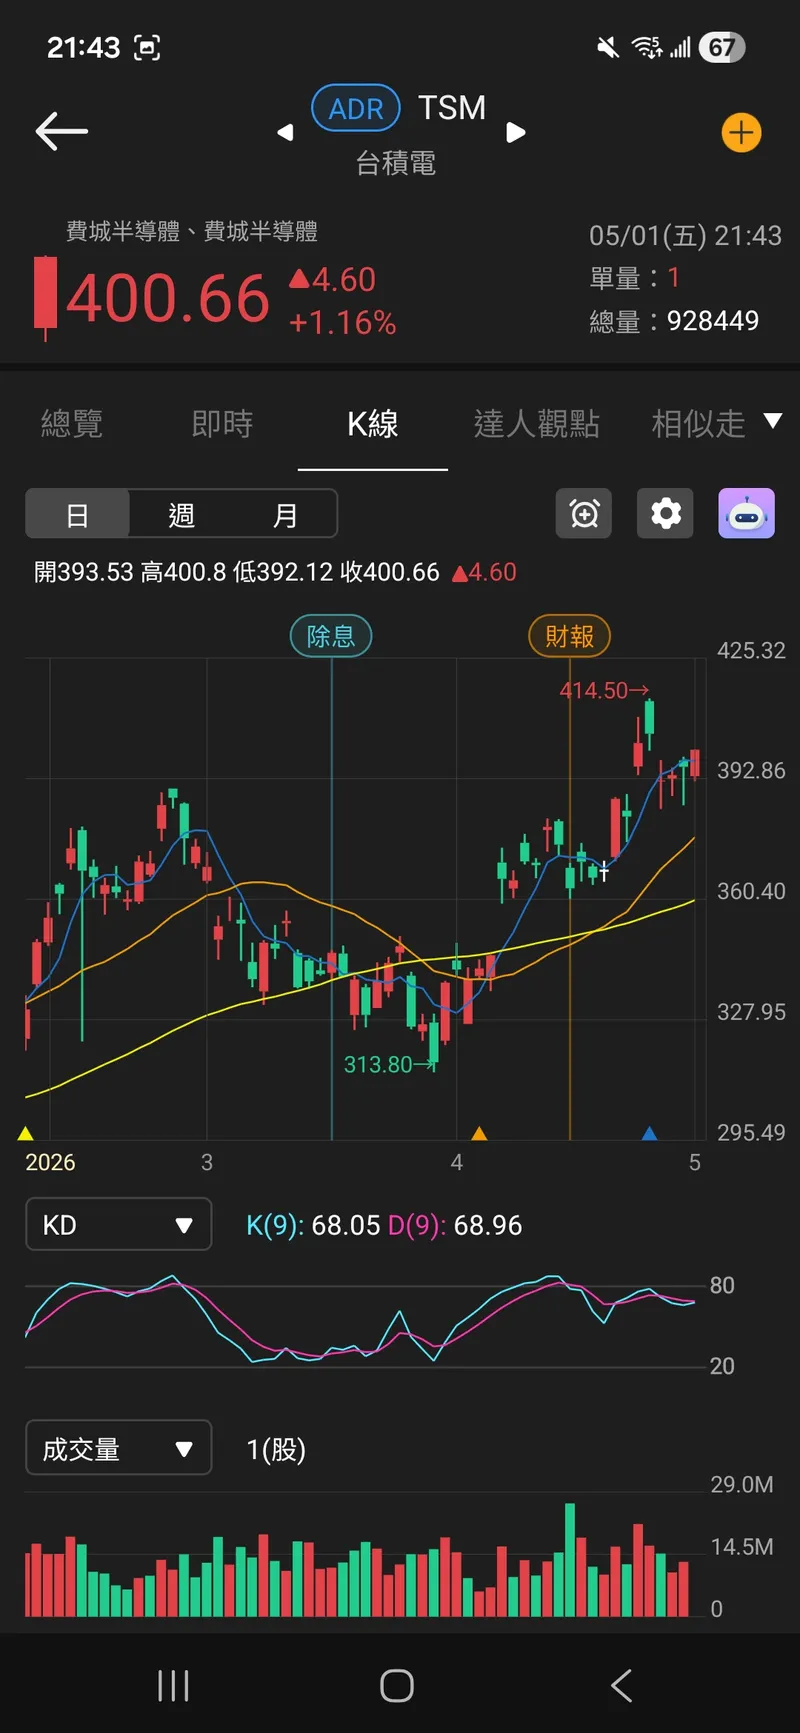800x1733 pixels.
Task: Tap the battery 67 indicator
Action: point(722,47)
